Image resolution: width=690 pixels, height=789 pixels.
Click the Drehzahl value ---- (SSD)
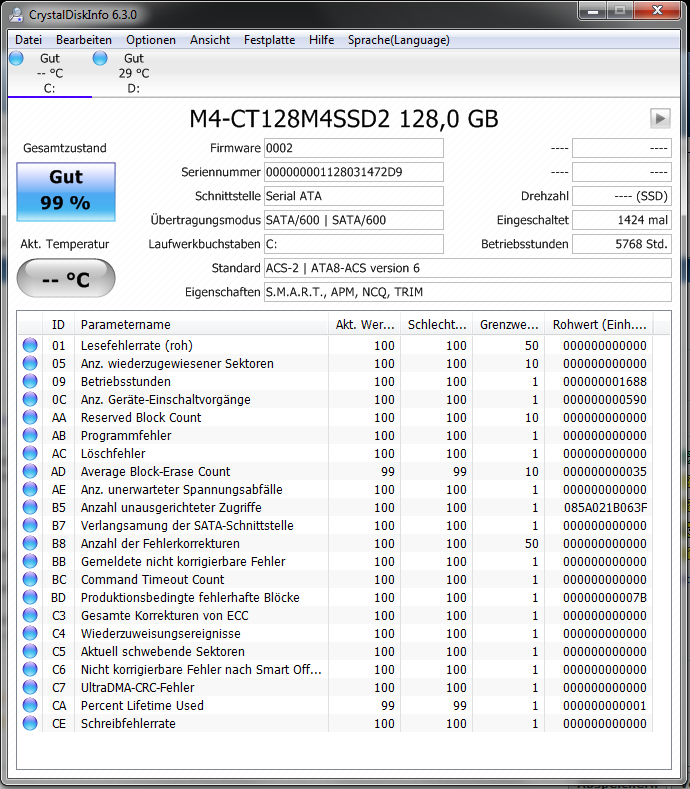click(x=622, y=196)
